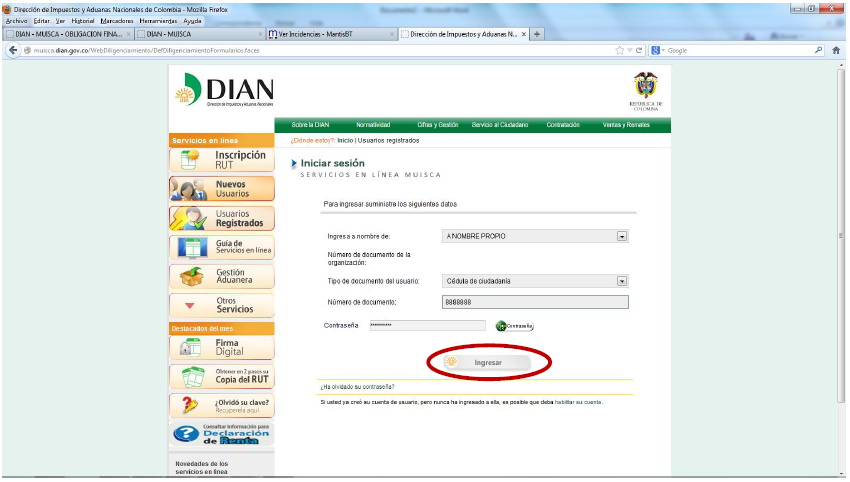Click the Google search box
The width and height of the screenshot is (850, 482).
click(739, 50)
